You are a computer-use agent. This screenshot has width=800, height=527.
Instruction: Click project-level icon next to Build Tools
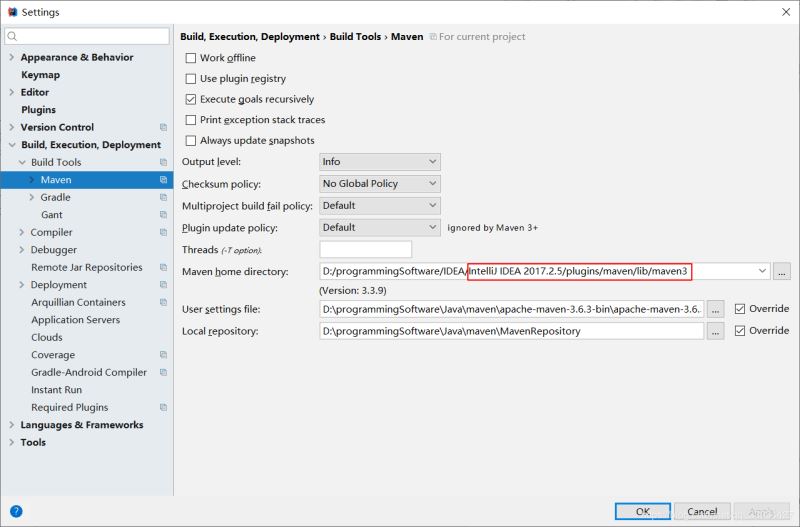[x=163, y=162]
